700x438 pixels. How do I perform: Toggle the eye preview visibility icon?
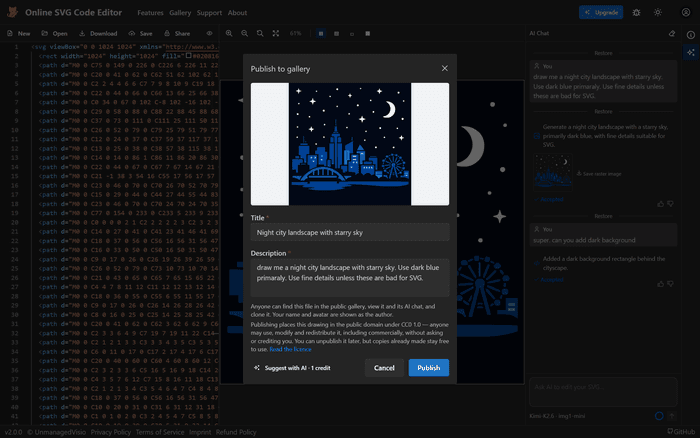209,33
